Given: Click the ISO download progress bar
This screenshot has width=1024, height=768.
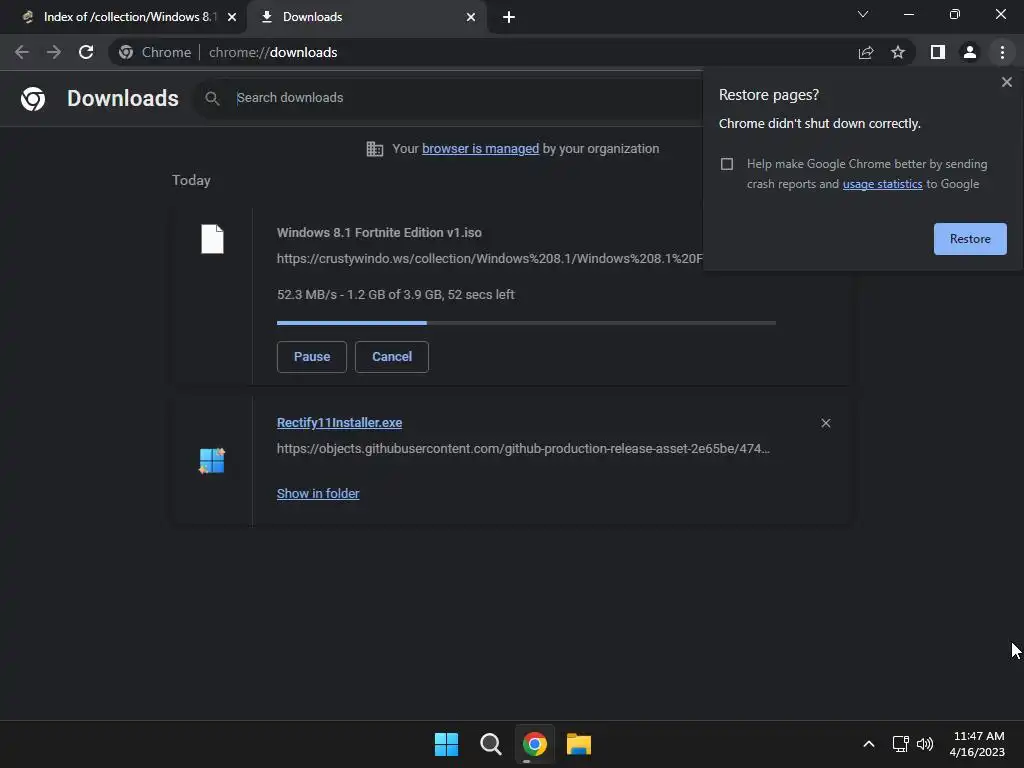Looking at the screenshot, I should pos(526,323).
